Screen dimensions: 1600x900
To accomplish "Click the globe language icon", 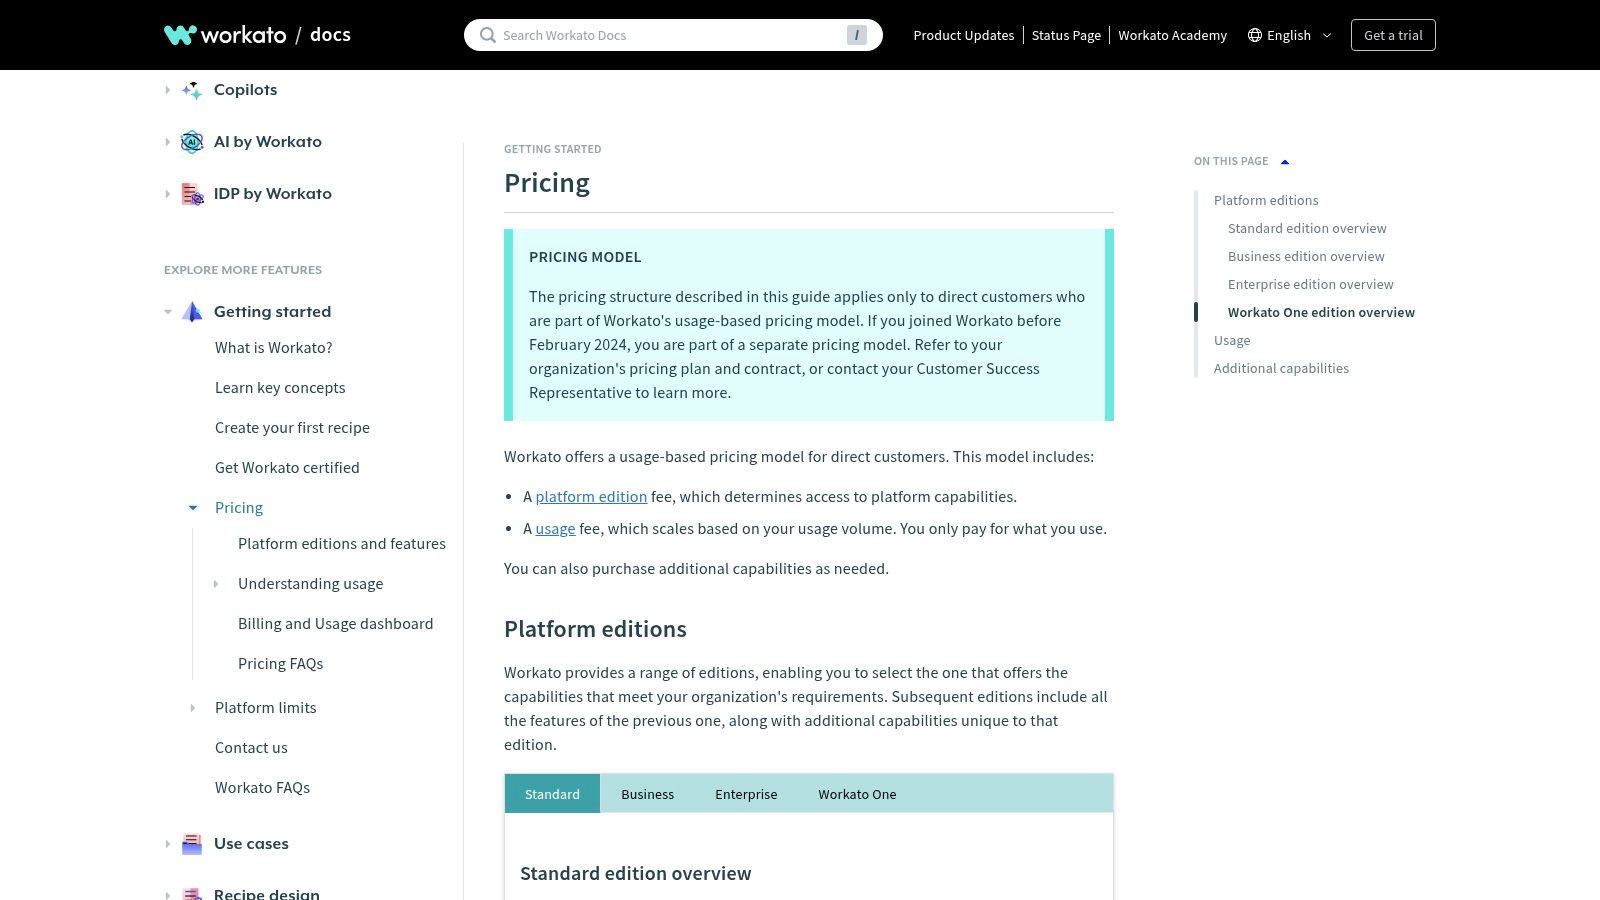I will click(1253, 34).
